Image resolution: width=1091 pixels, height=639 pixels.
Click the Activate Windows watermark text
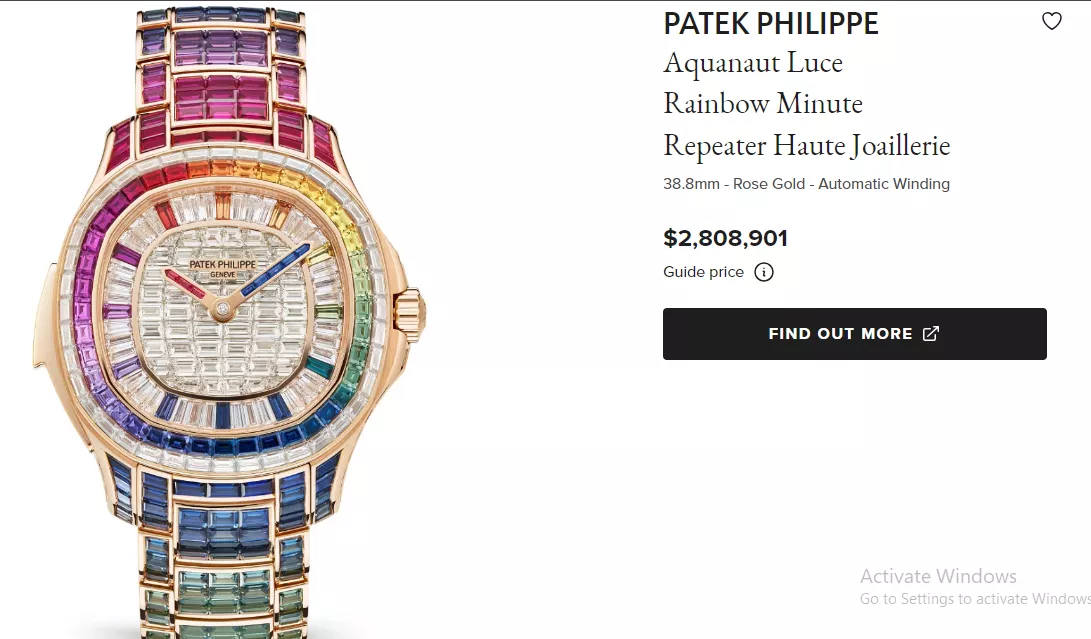click(938, 576)
